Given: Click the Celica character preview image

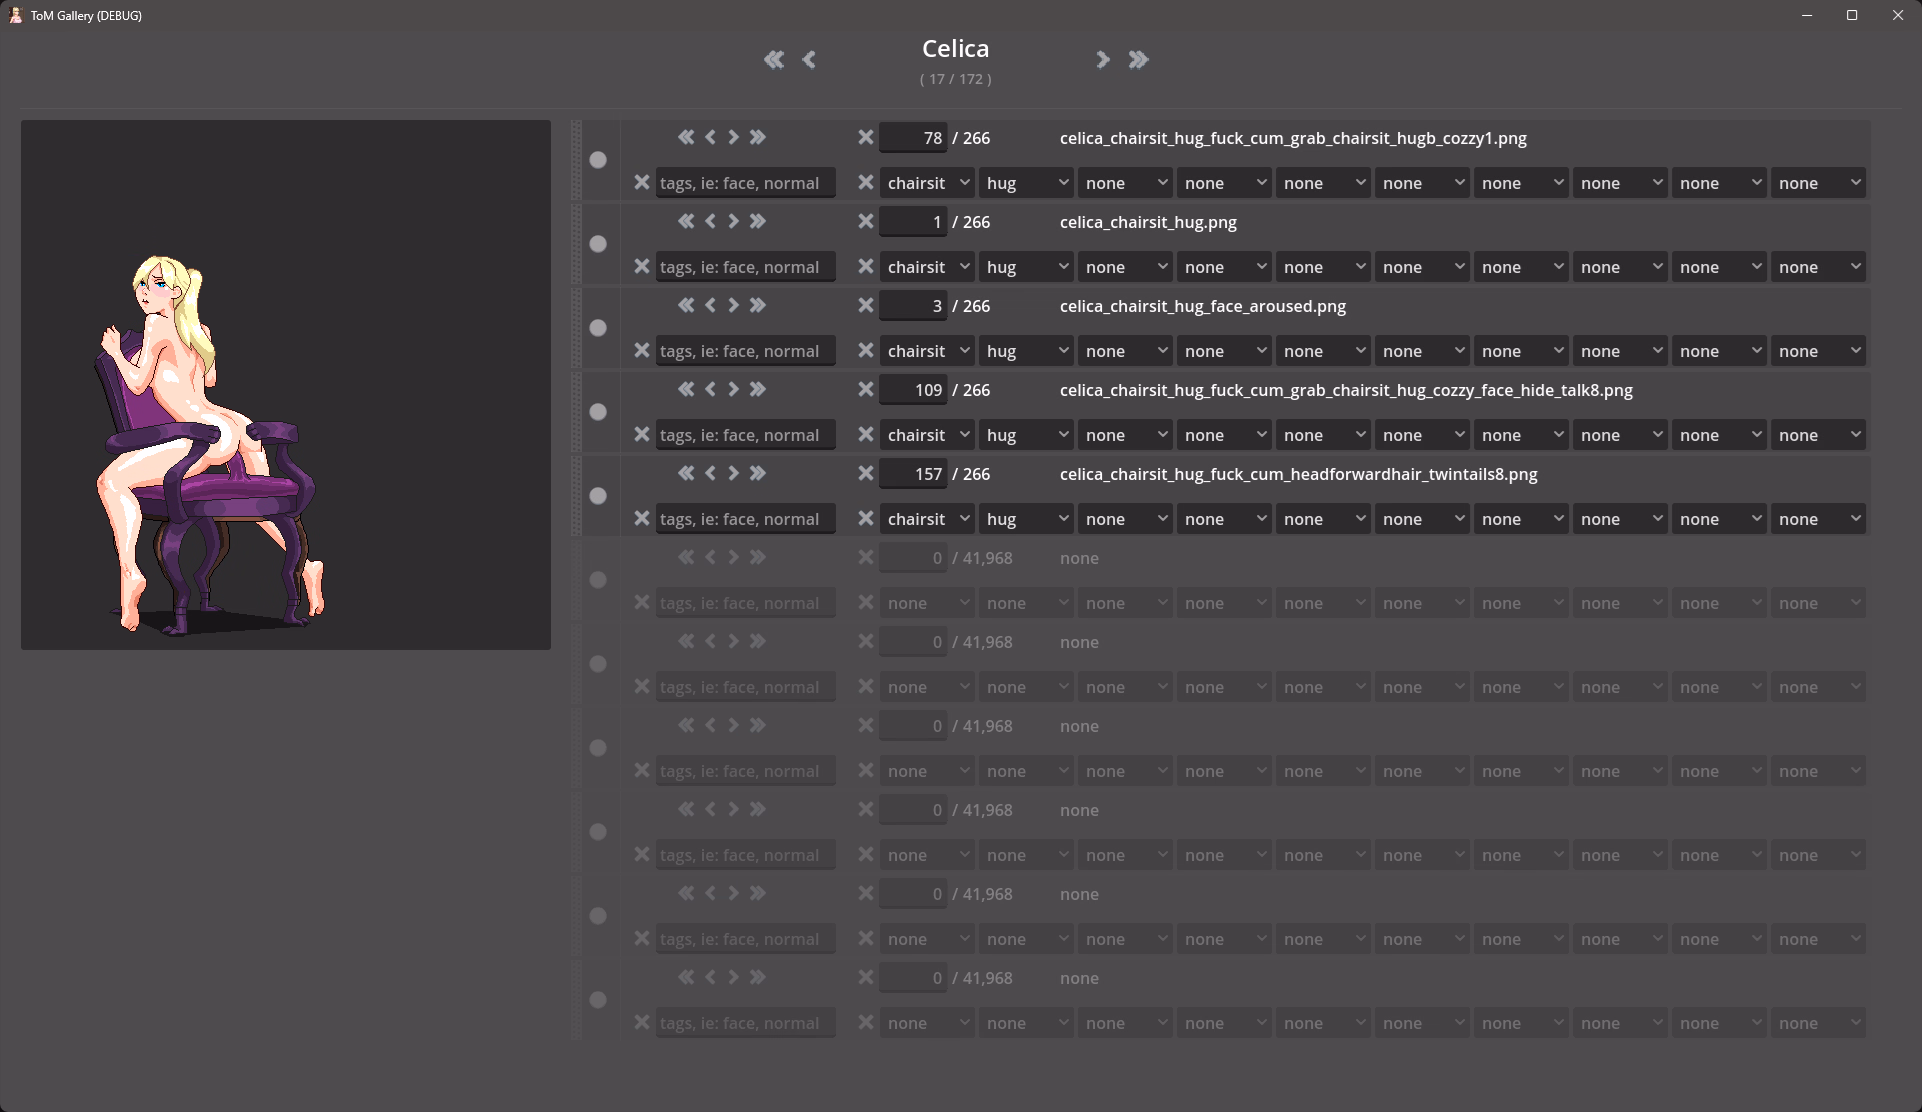Looking at the screenshot, I should tap(286, 385).
